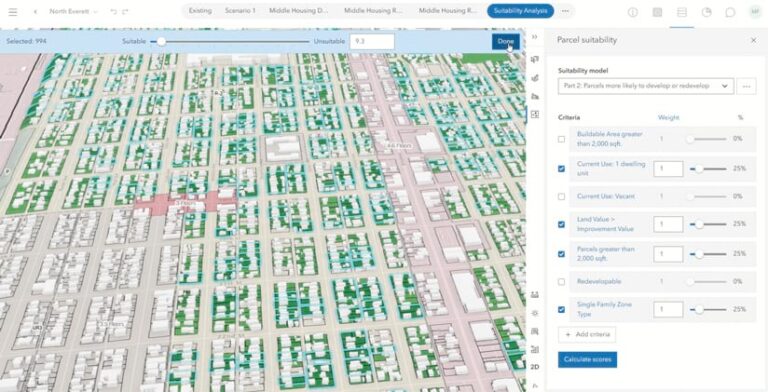Click Calculate scores button
The width and height of the screenshot is (768, 392).
[x=587, y=360]
